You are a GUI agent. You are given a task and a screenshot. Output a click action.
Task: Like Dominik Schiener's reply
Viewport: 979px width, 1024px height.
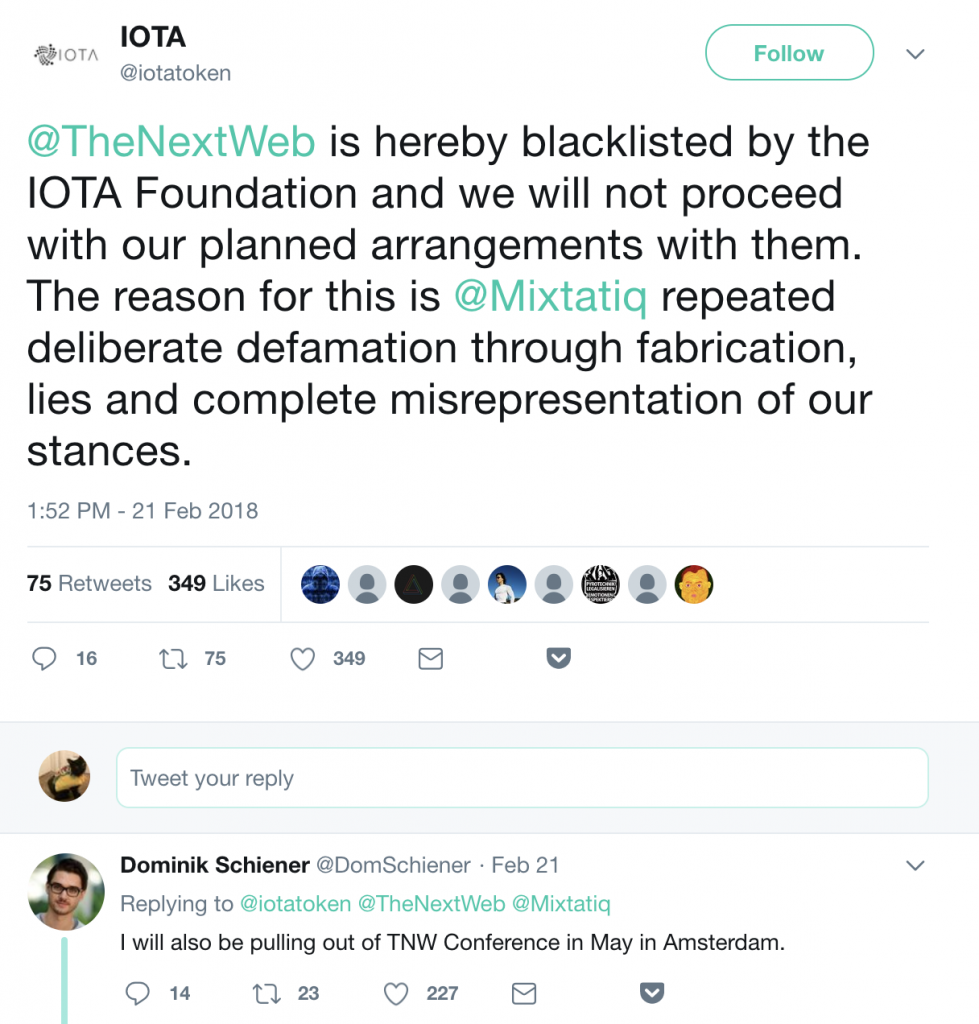coord(396,993)
